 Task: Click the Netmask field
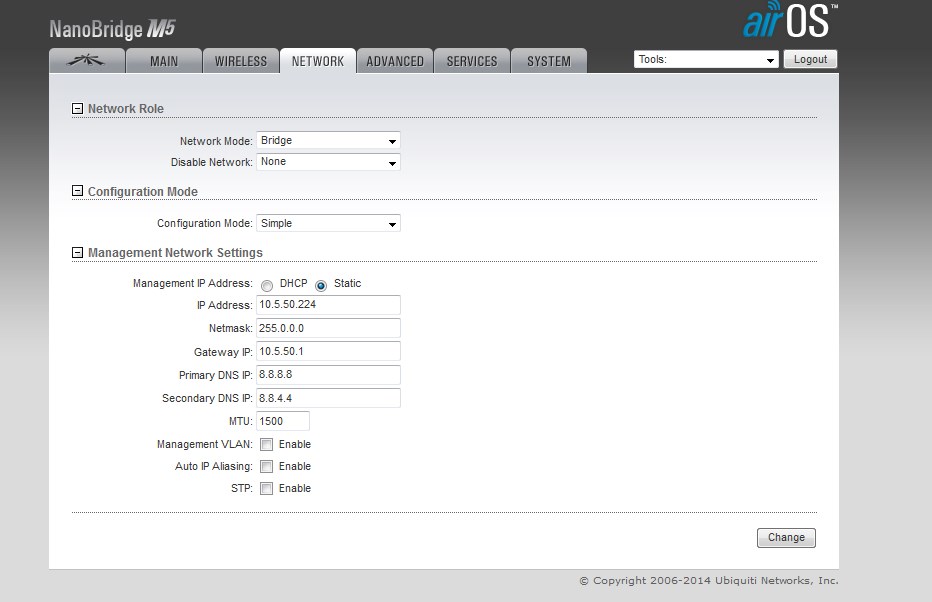(x=328, y=328)
